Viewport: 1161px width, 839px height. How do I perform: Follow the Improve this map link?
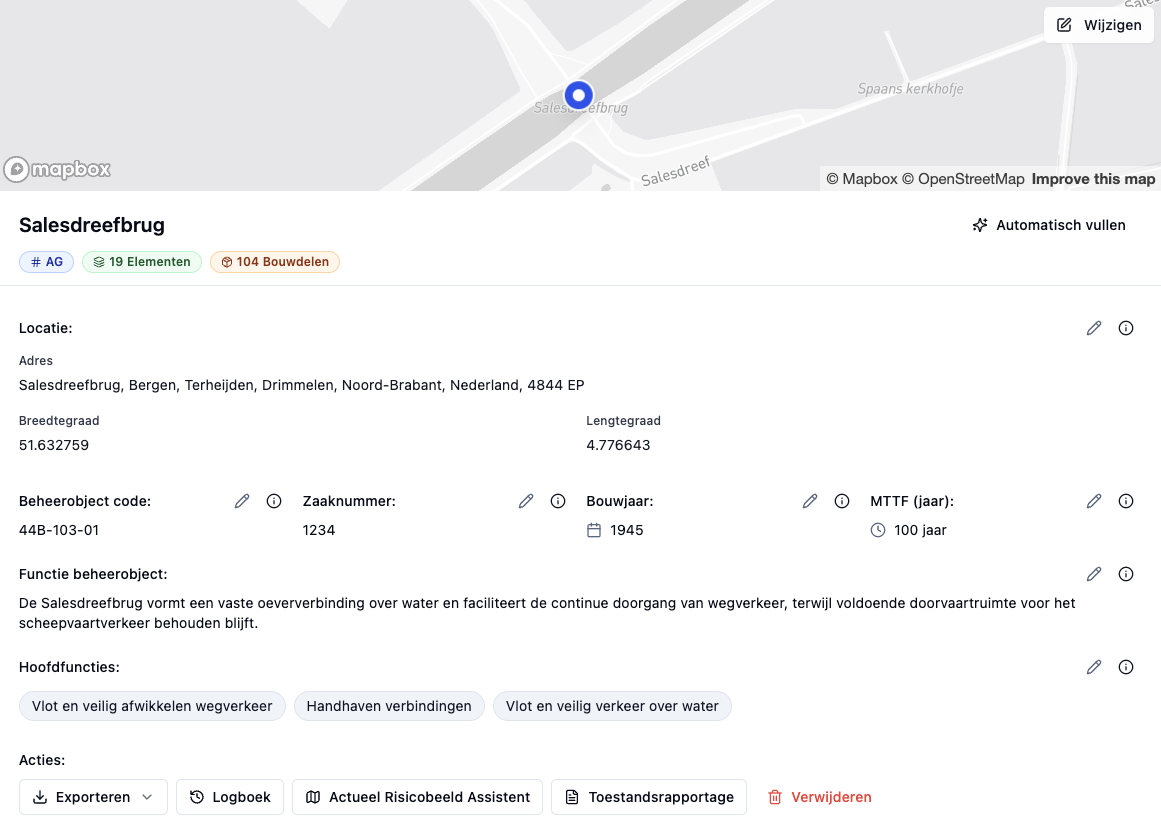1093,179
